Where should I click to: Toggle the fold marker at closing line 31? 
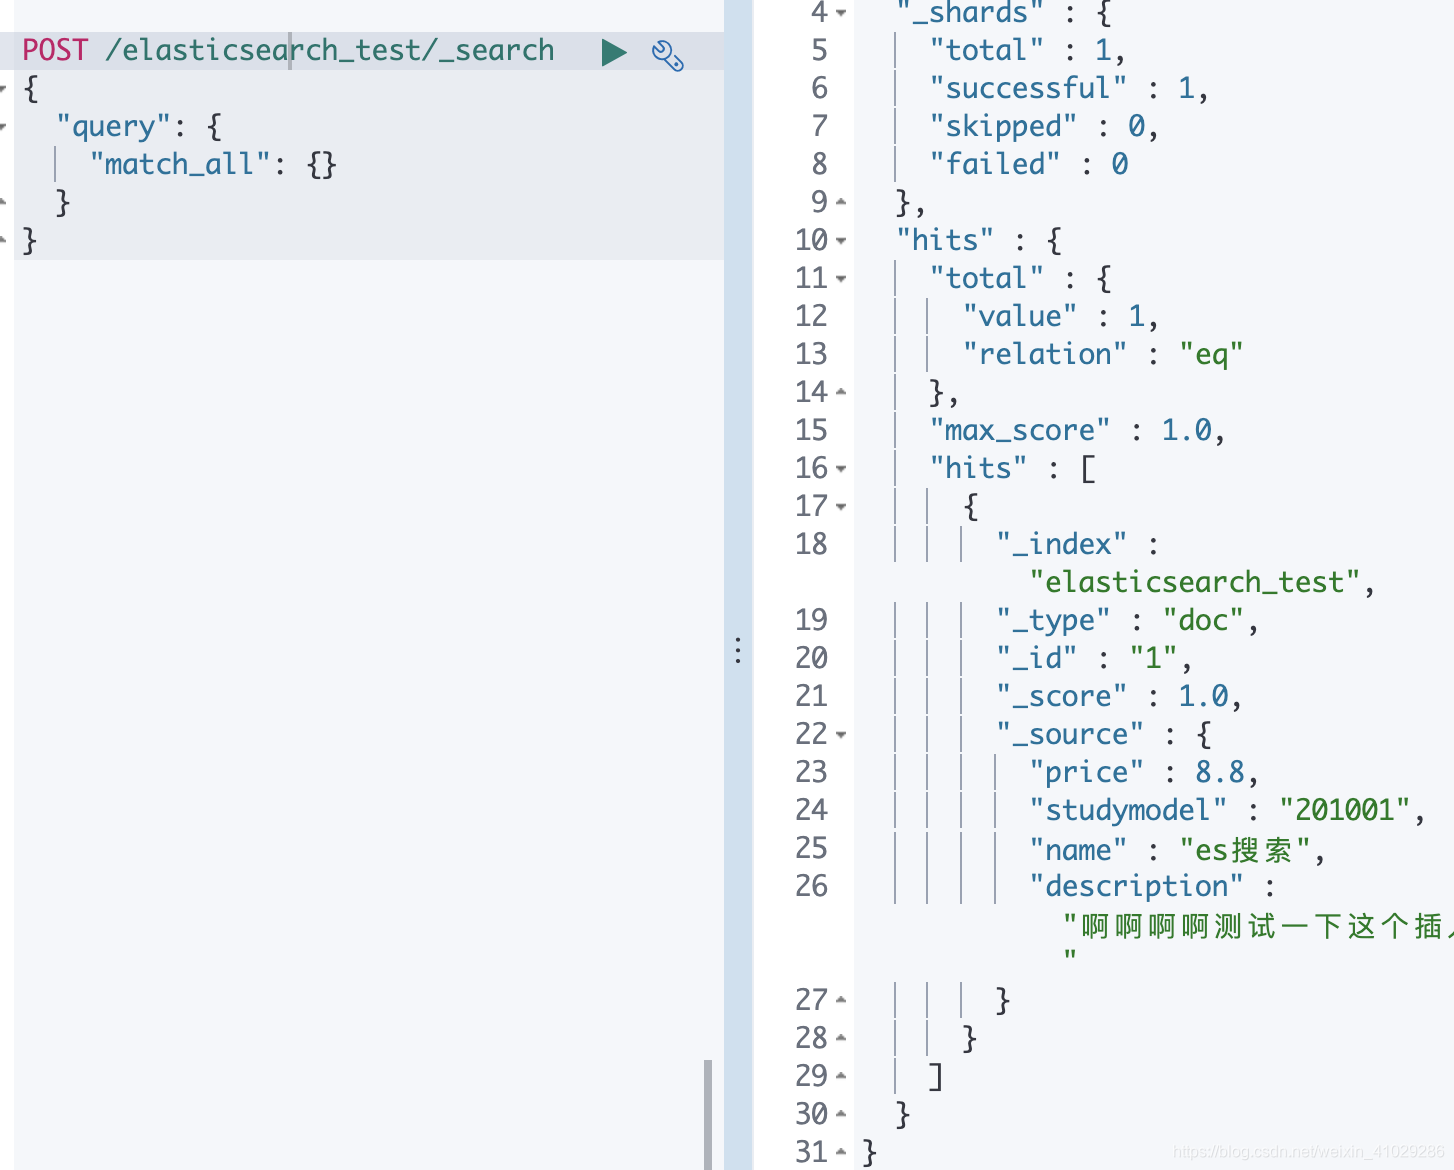[841, 1152]
